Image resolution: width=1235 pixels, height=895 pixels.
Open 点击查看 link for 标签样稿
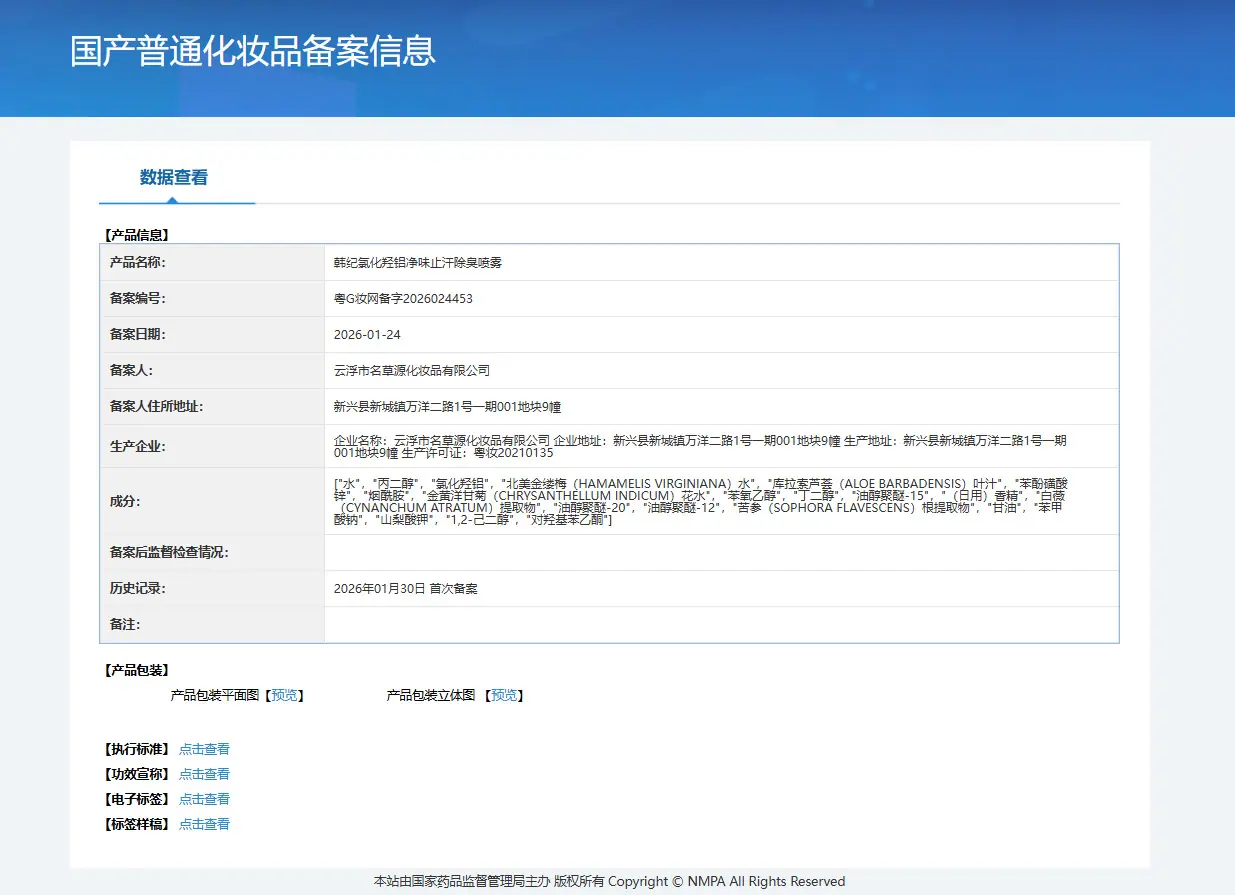coord(204,824)
